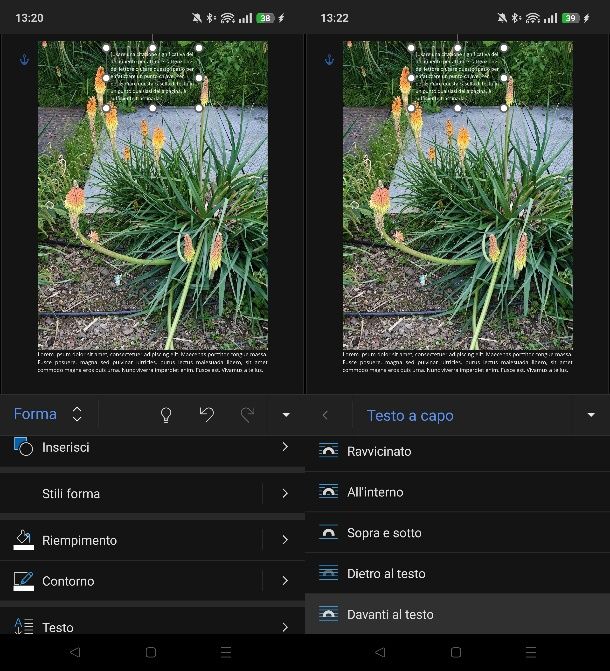610x671 pixels.
Task: Go back using the arrow beside Testo a capo
Action: (325, 415)
